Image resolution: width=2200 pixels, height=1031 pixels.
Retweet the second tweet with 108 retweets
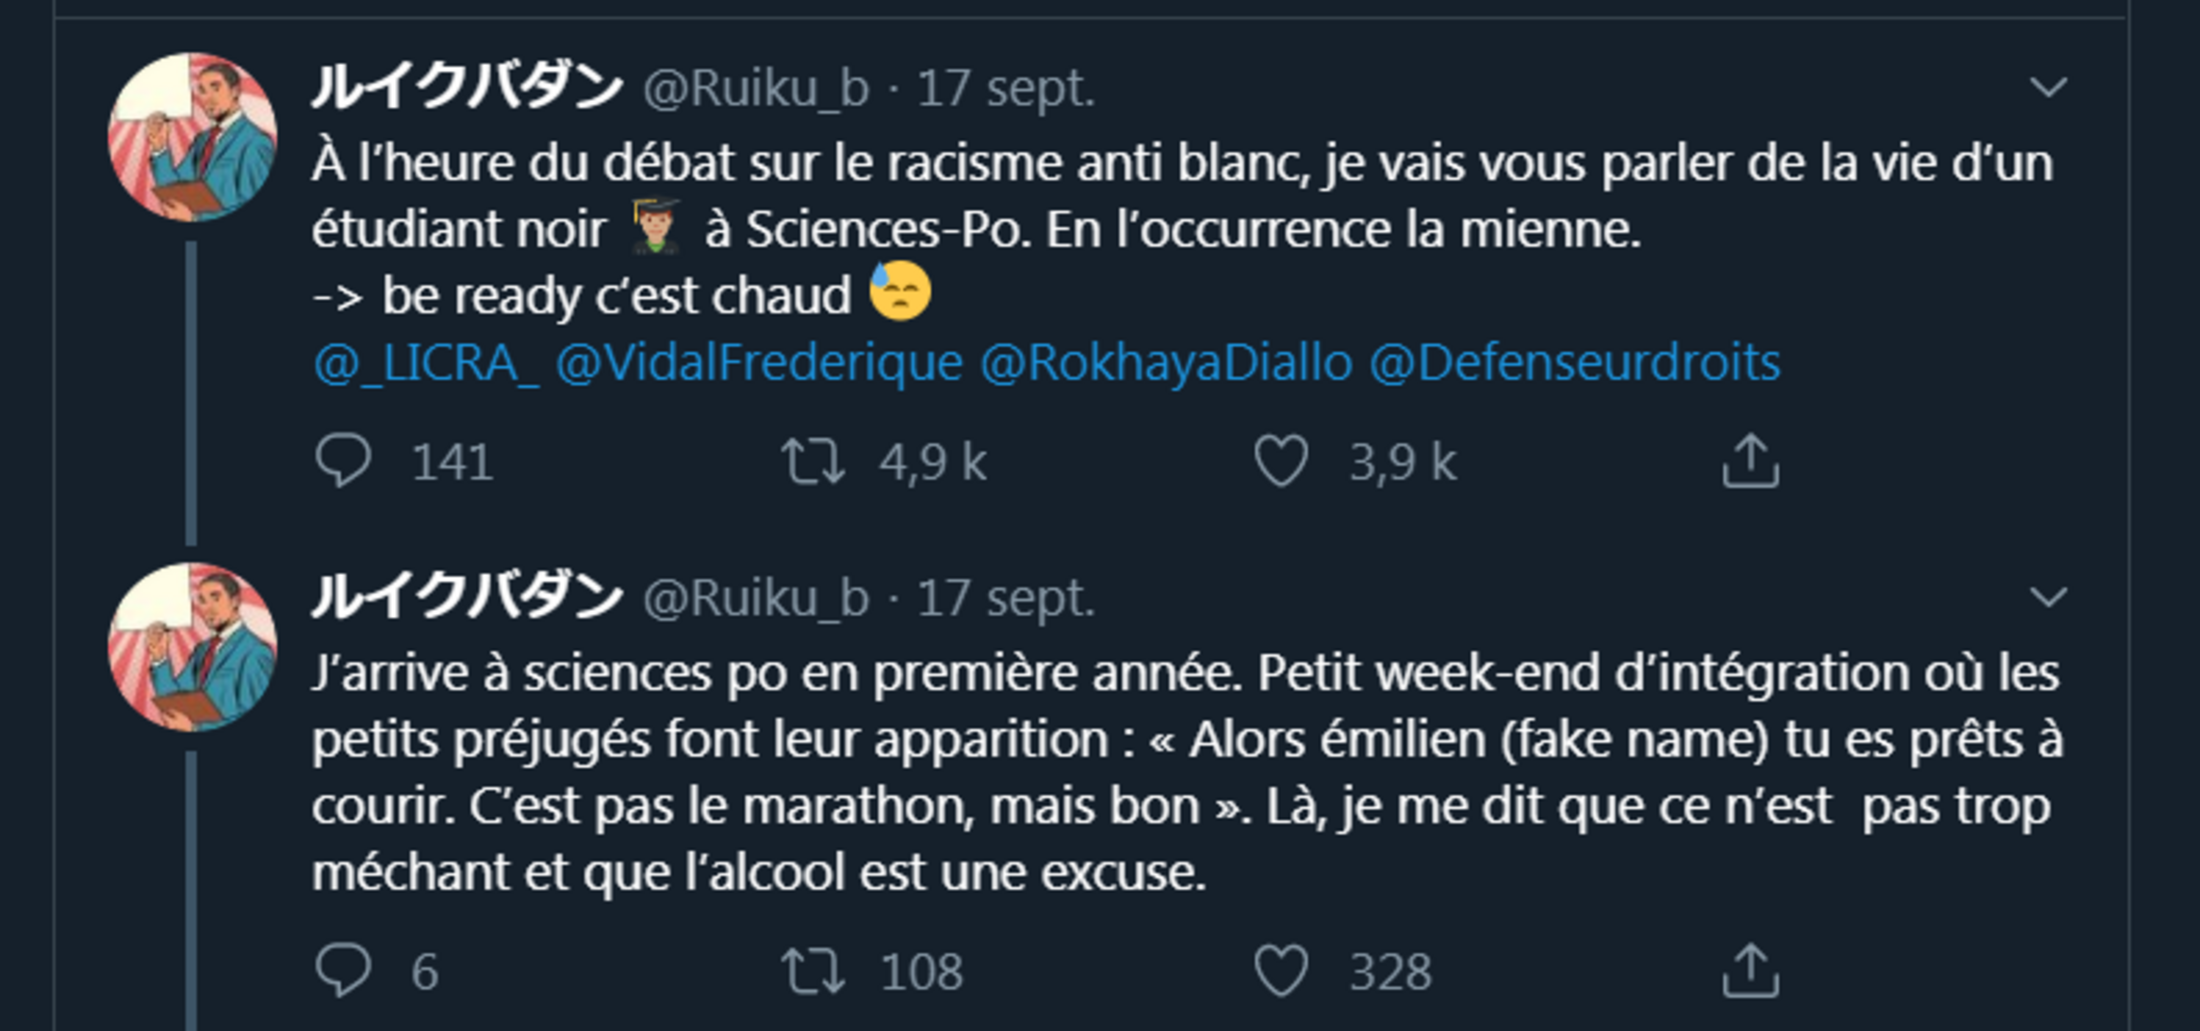(813, 971)
